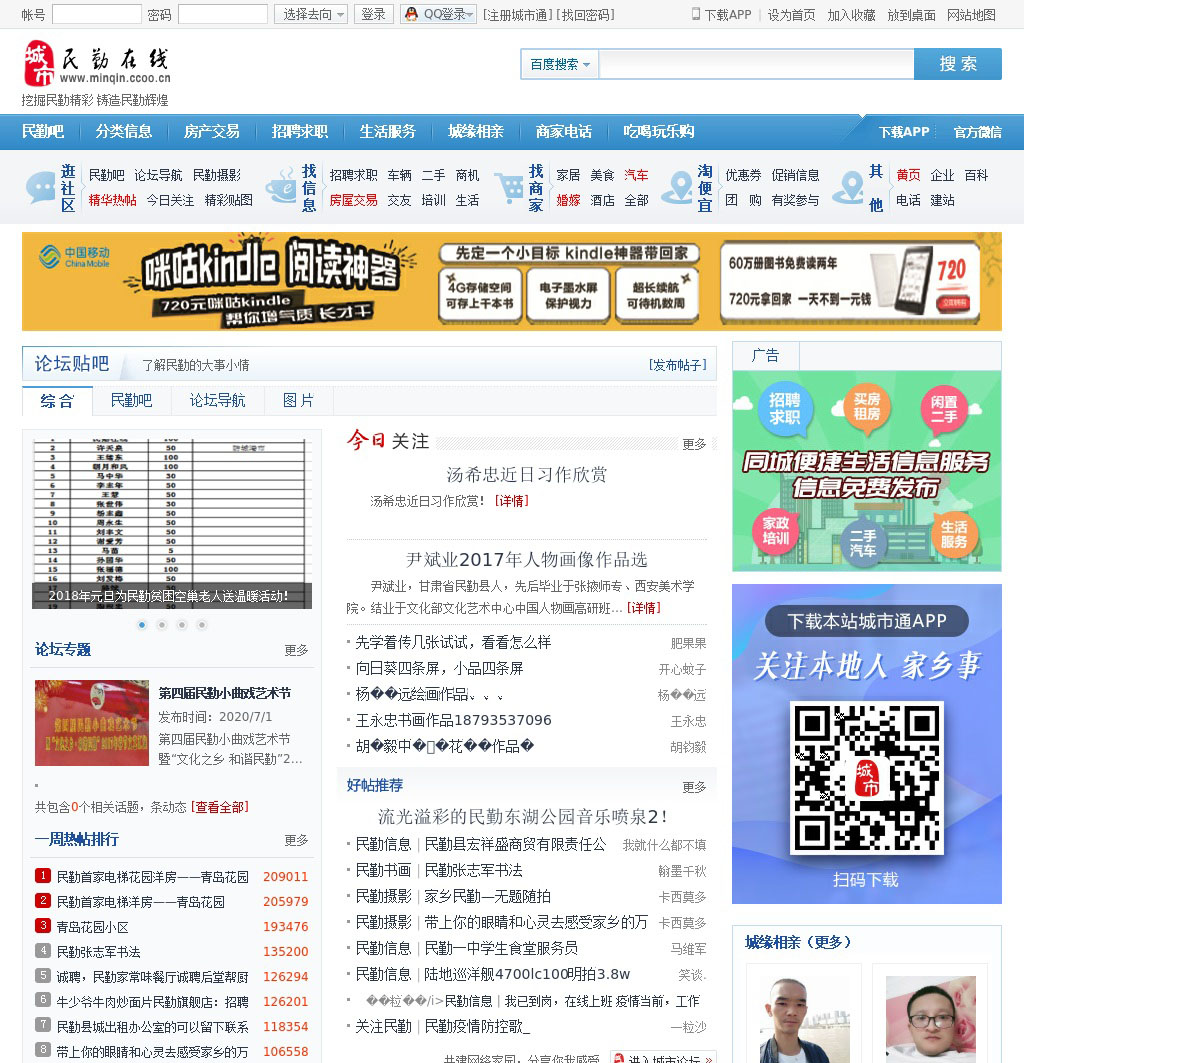Click the slideshow image of the donation list
The height and width of the screenshot is (1063, 1200).
coord(172,524)
